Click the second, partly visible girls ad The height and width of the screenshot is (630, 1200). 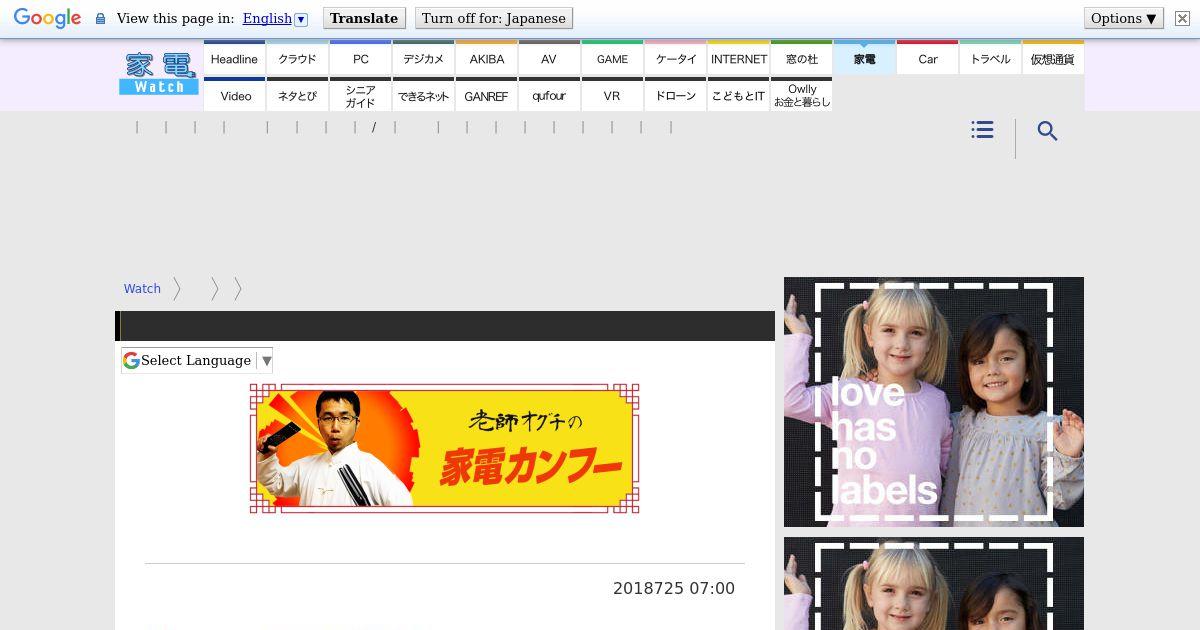tap(934, 583)
